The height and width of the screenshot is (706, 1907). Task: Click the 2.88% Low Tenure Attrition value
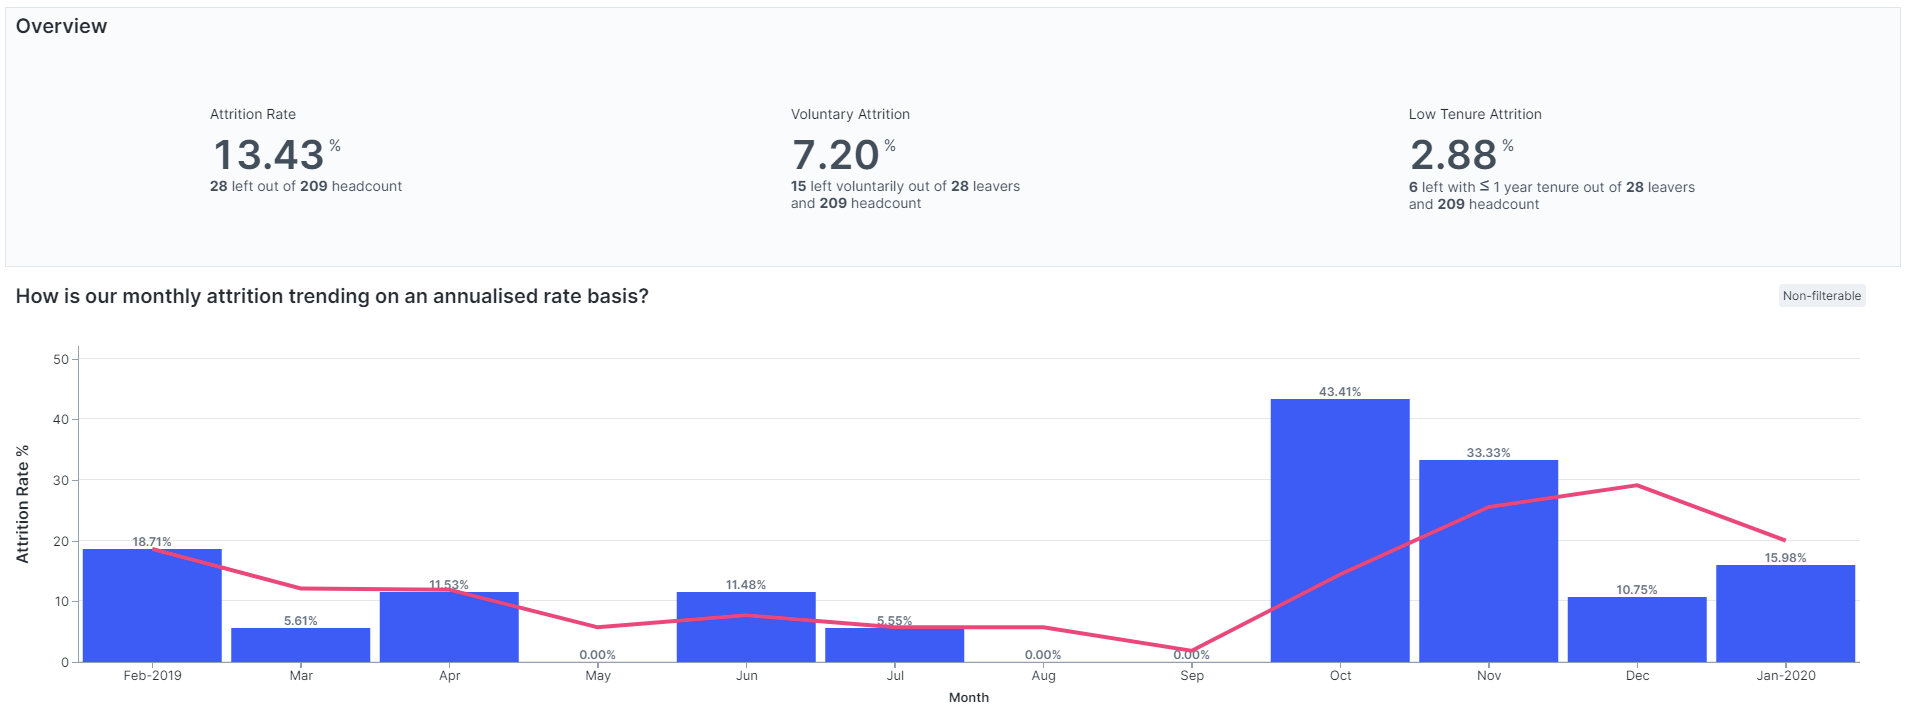1454,155
